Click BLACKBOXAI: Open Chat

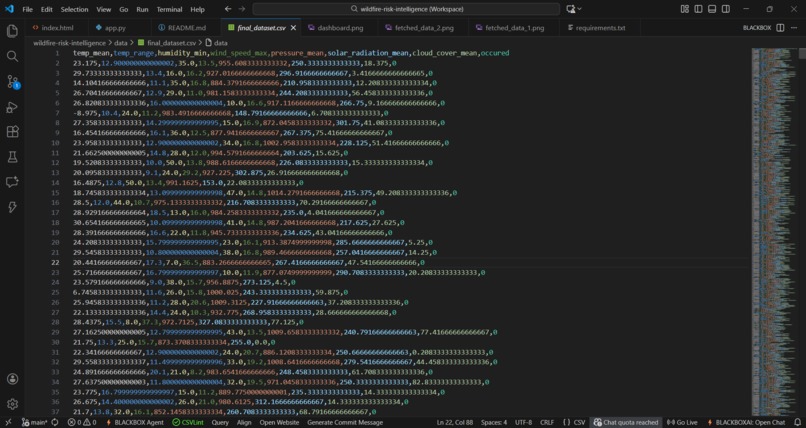point(746,422)
